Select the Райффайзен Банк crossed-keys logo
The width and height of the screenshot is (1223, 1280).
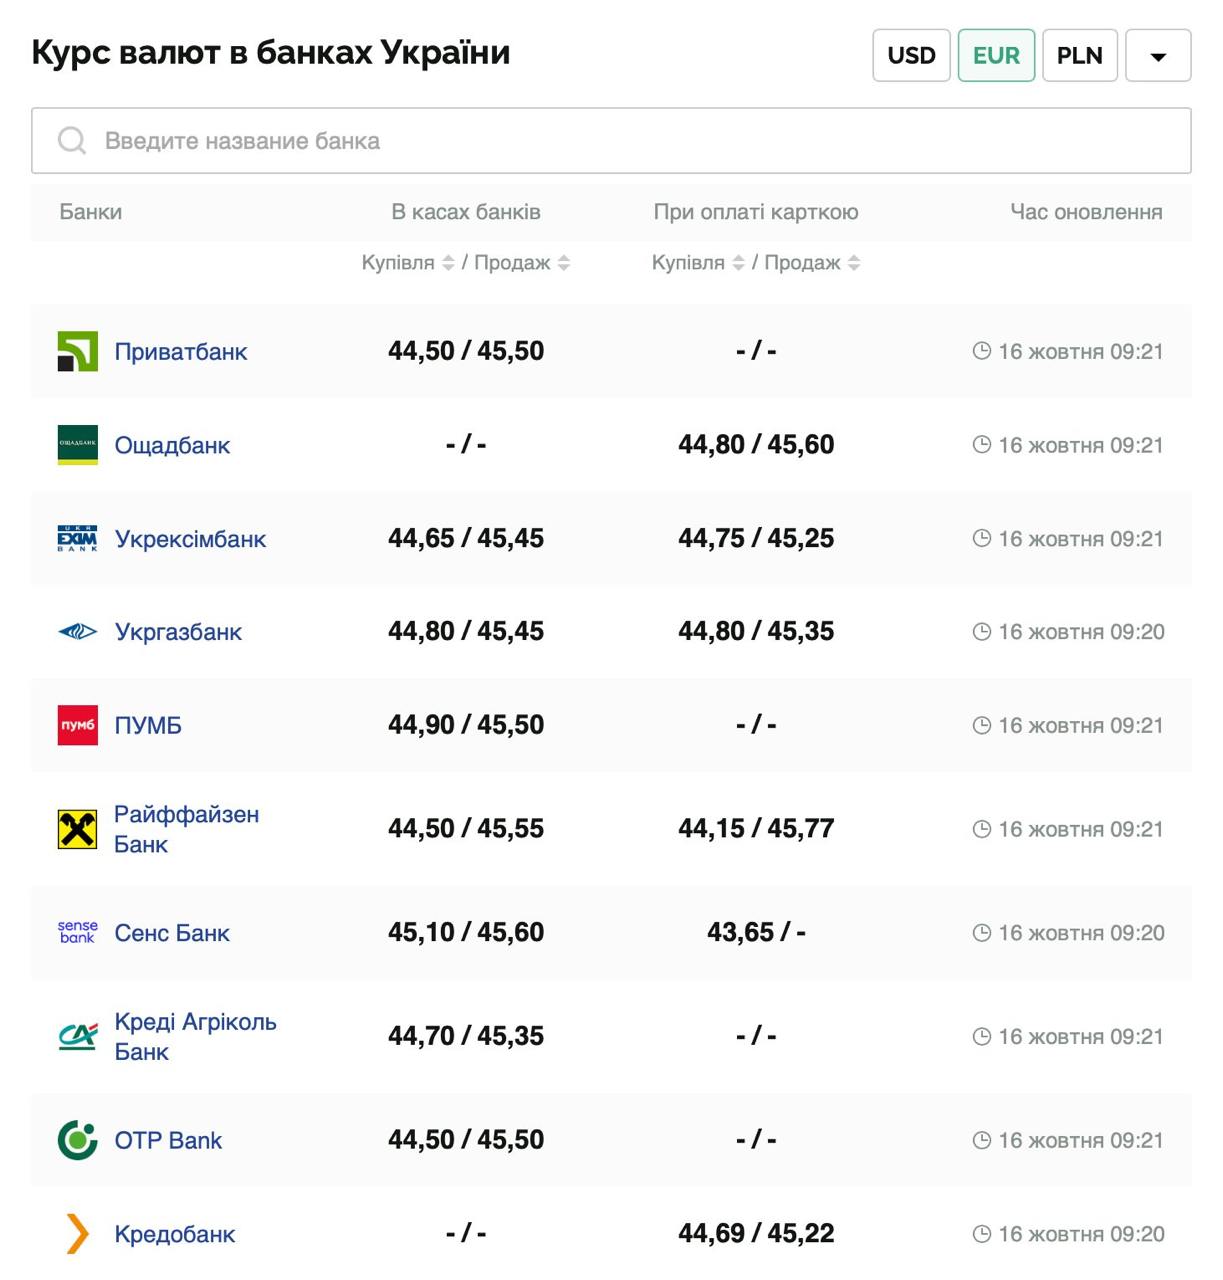pos(77,828)
